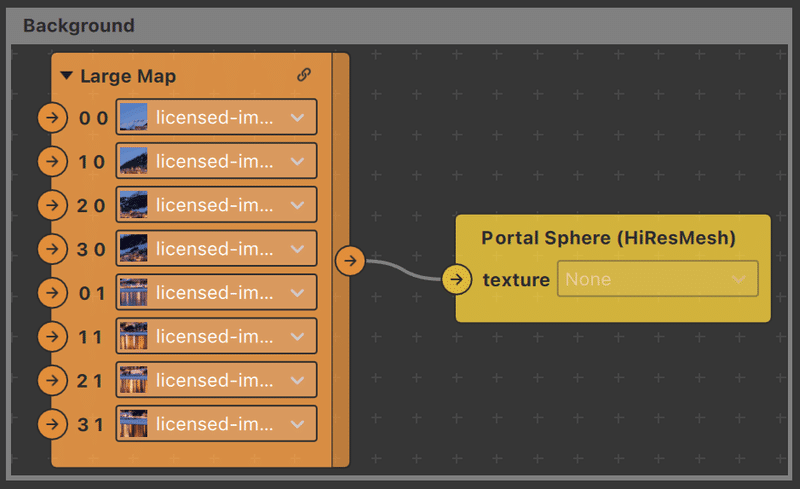Click the texture input port on Portal Sphere
The width and height of the screenshot is (800, 489).
(457, 279)
